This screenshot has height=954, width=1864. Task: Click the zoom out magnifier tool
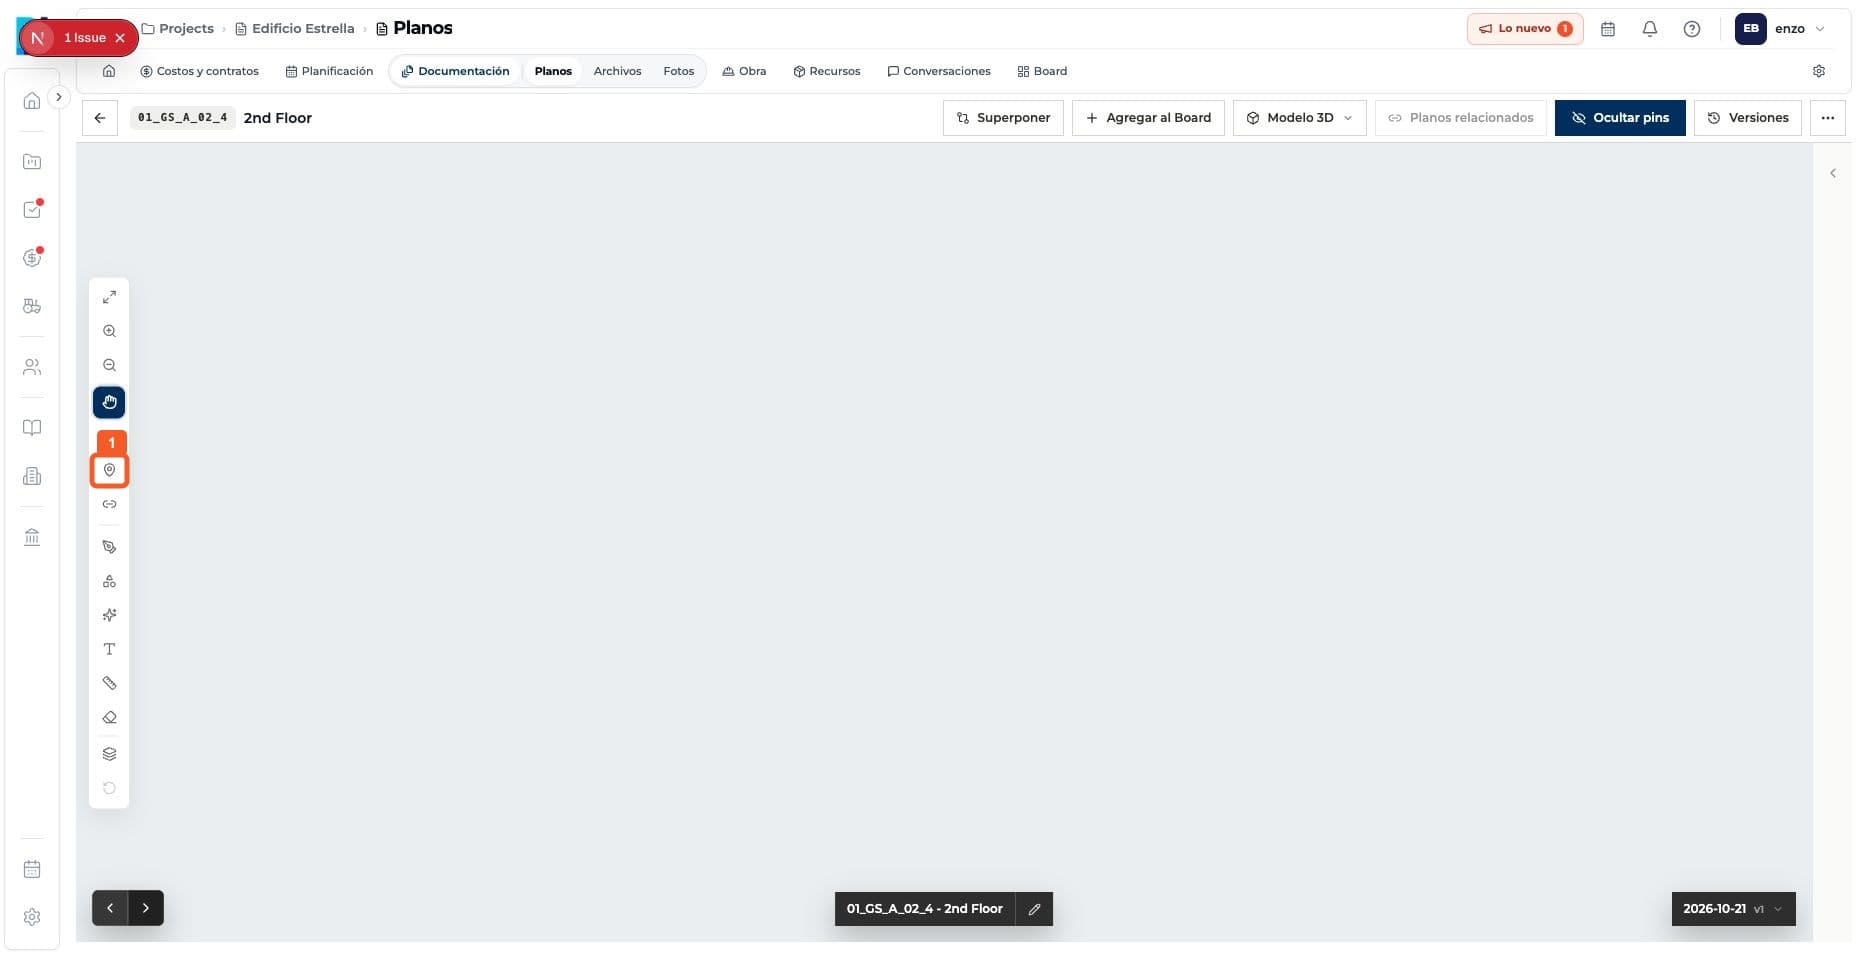click(x=109, y=365)
